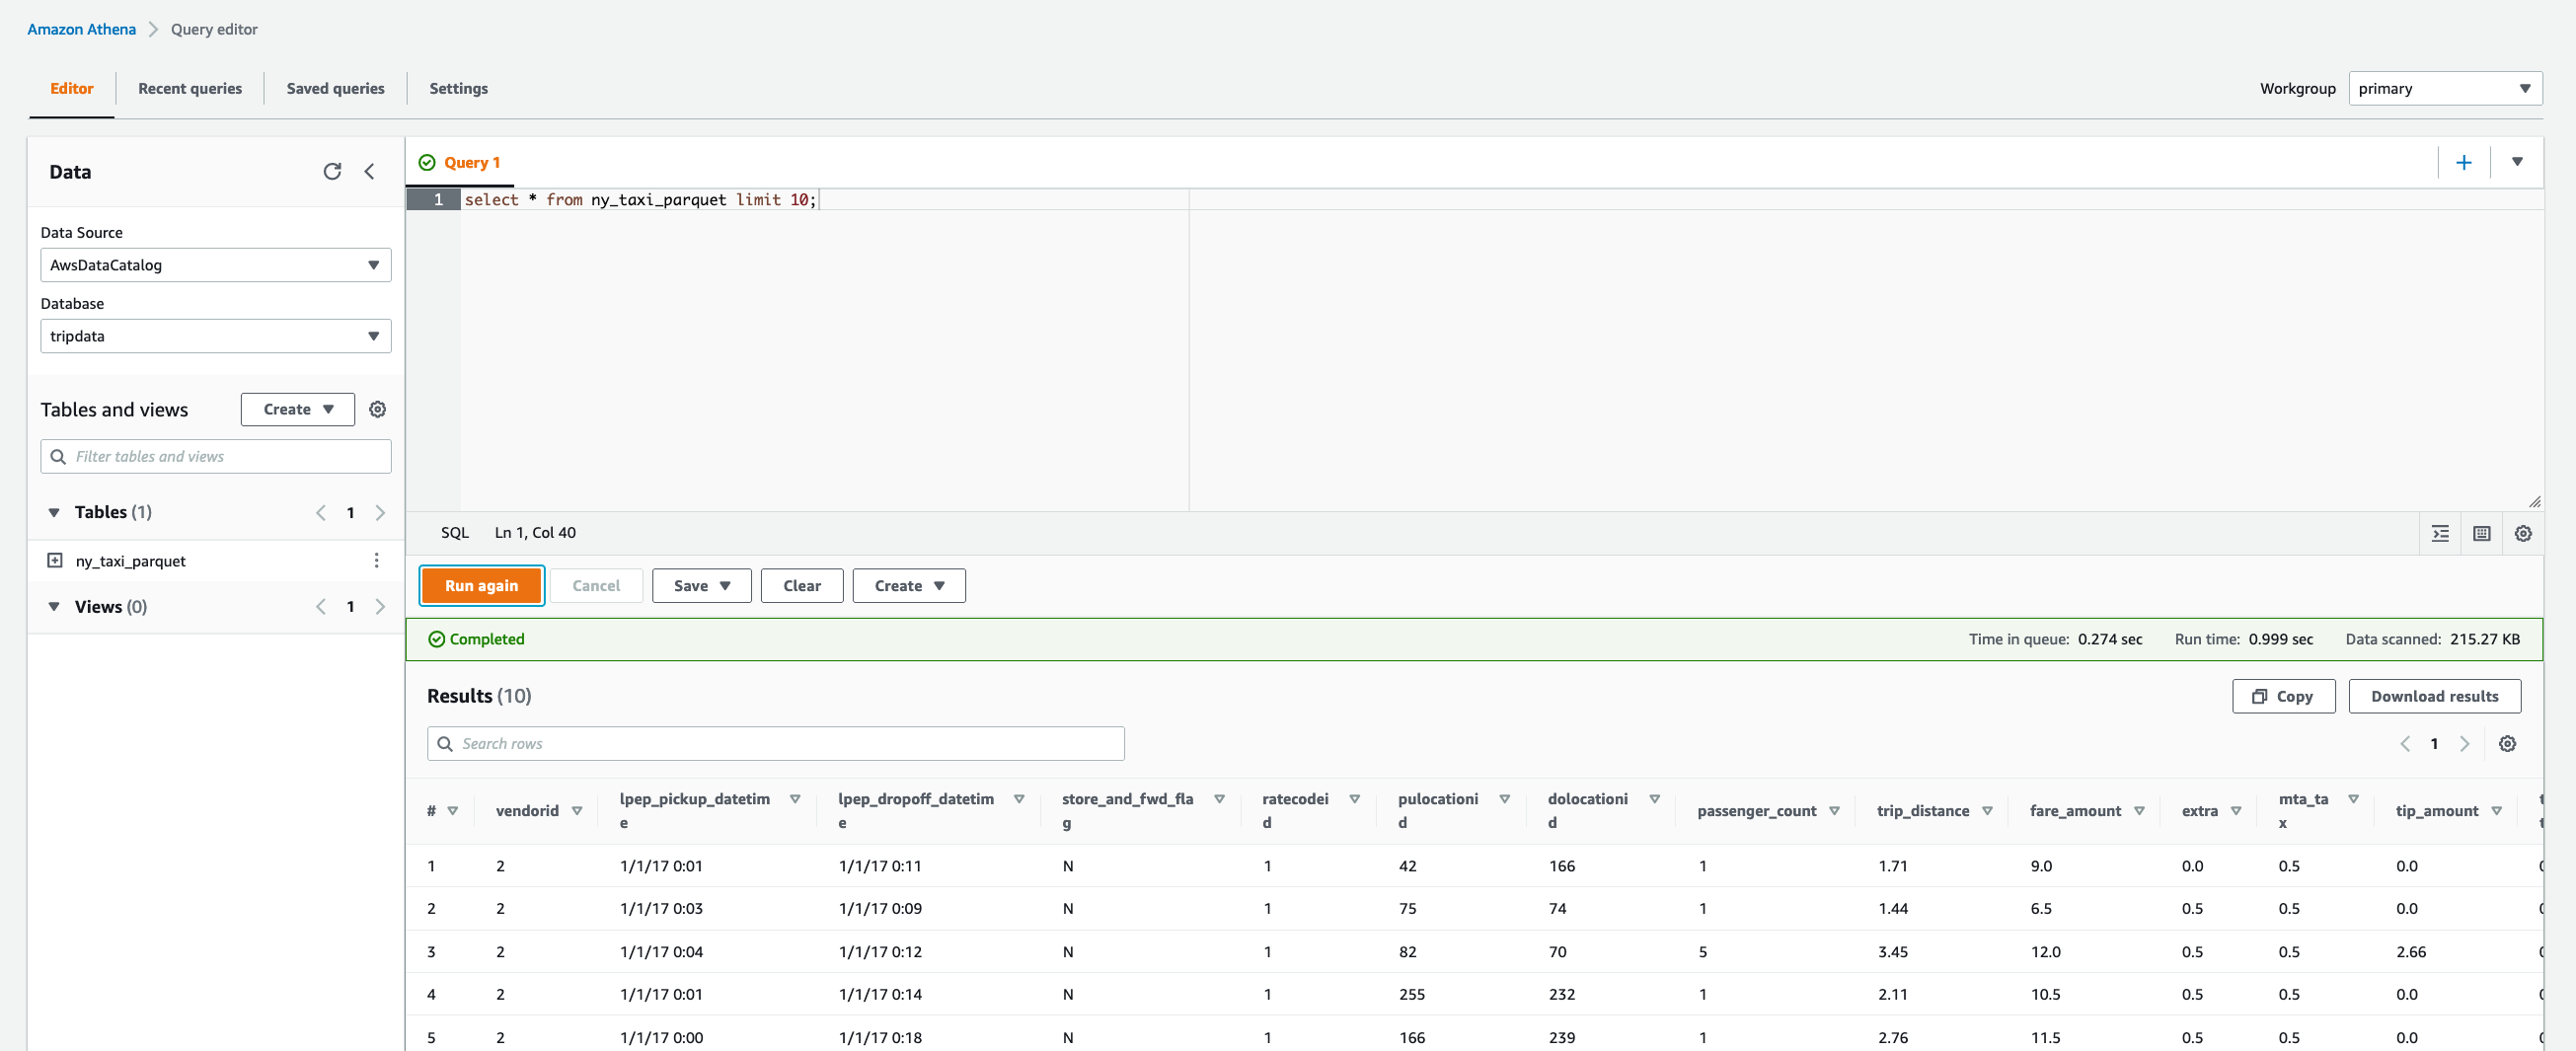Open keyboard shortcuts icon in editor
2576x1051 pixels.
2482,533
